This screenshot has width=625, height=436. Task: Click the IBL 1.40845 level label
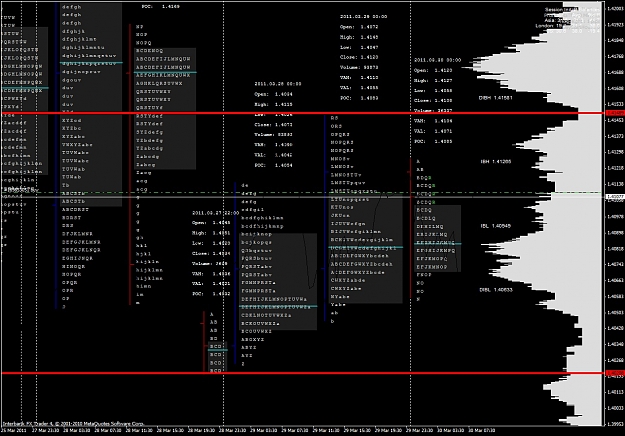495,226
